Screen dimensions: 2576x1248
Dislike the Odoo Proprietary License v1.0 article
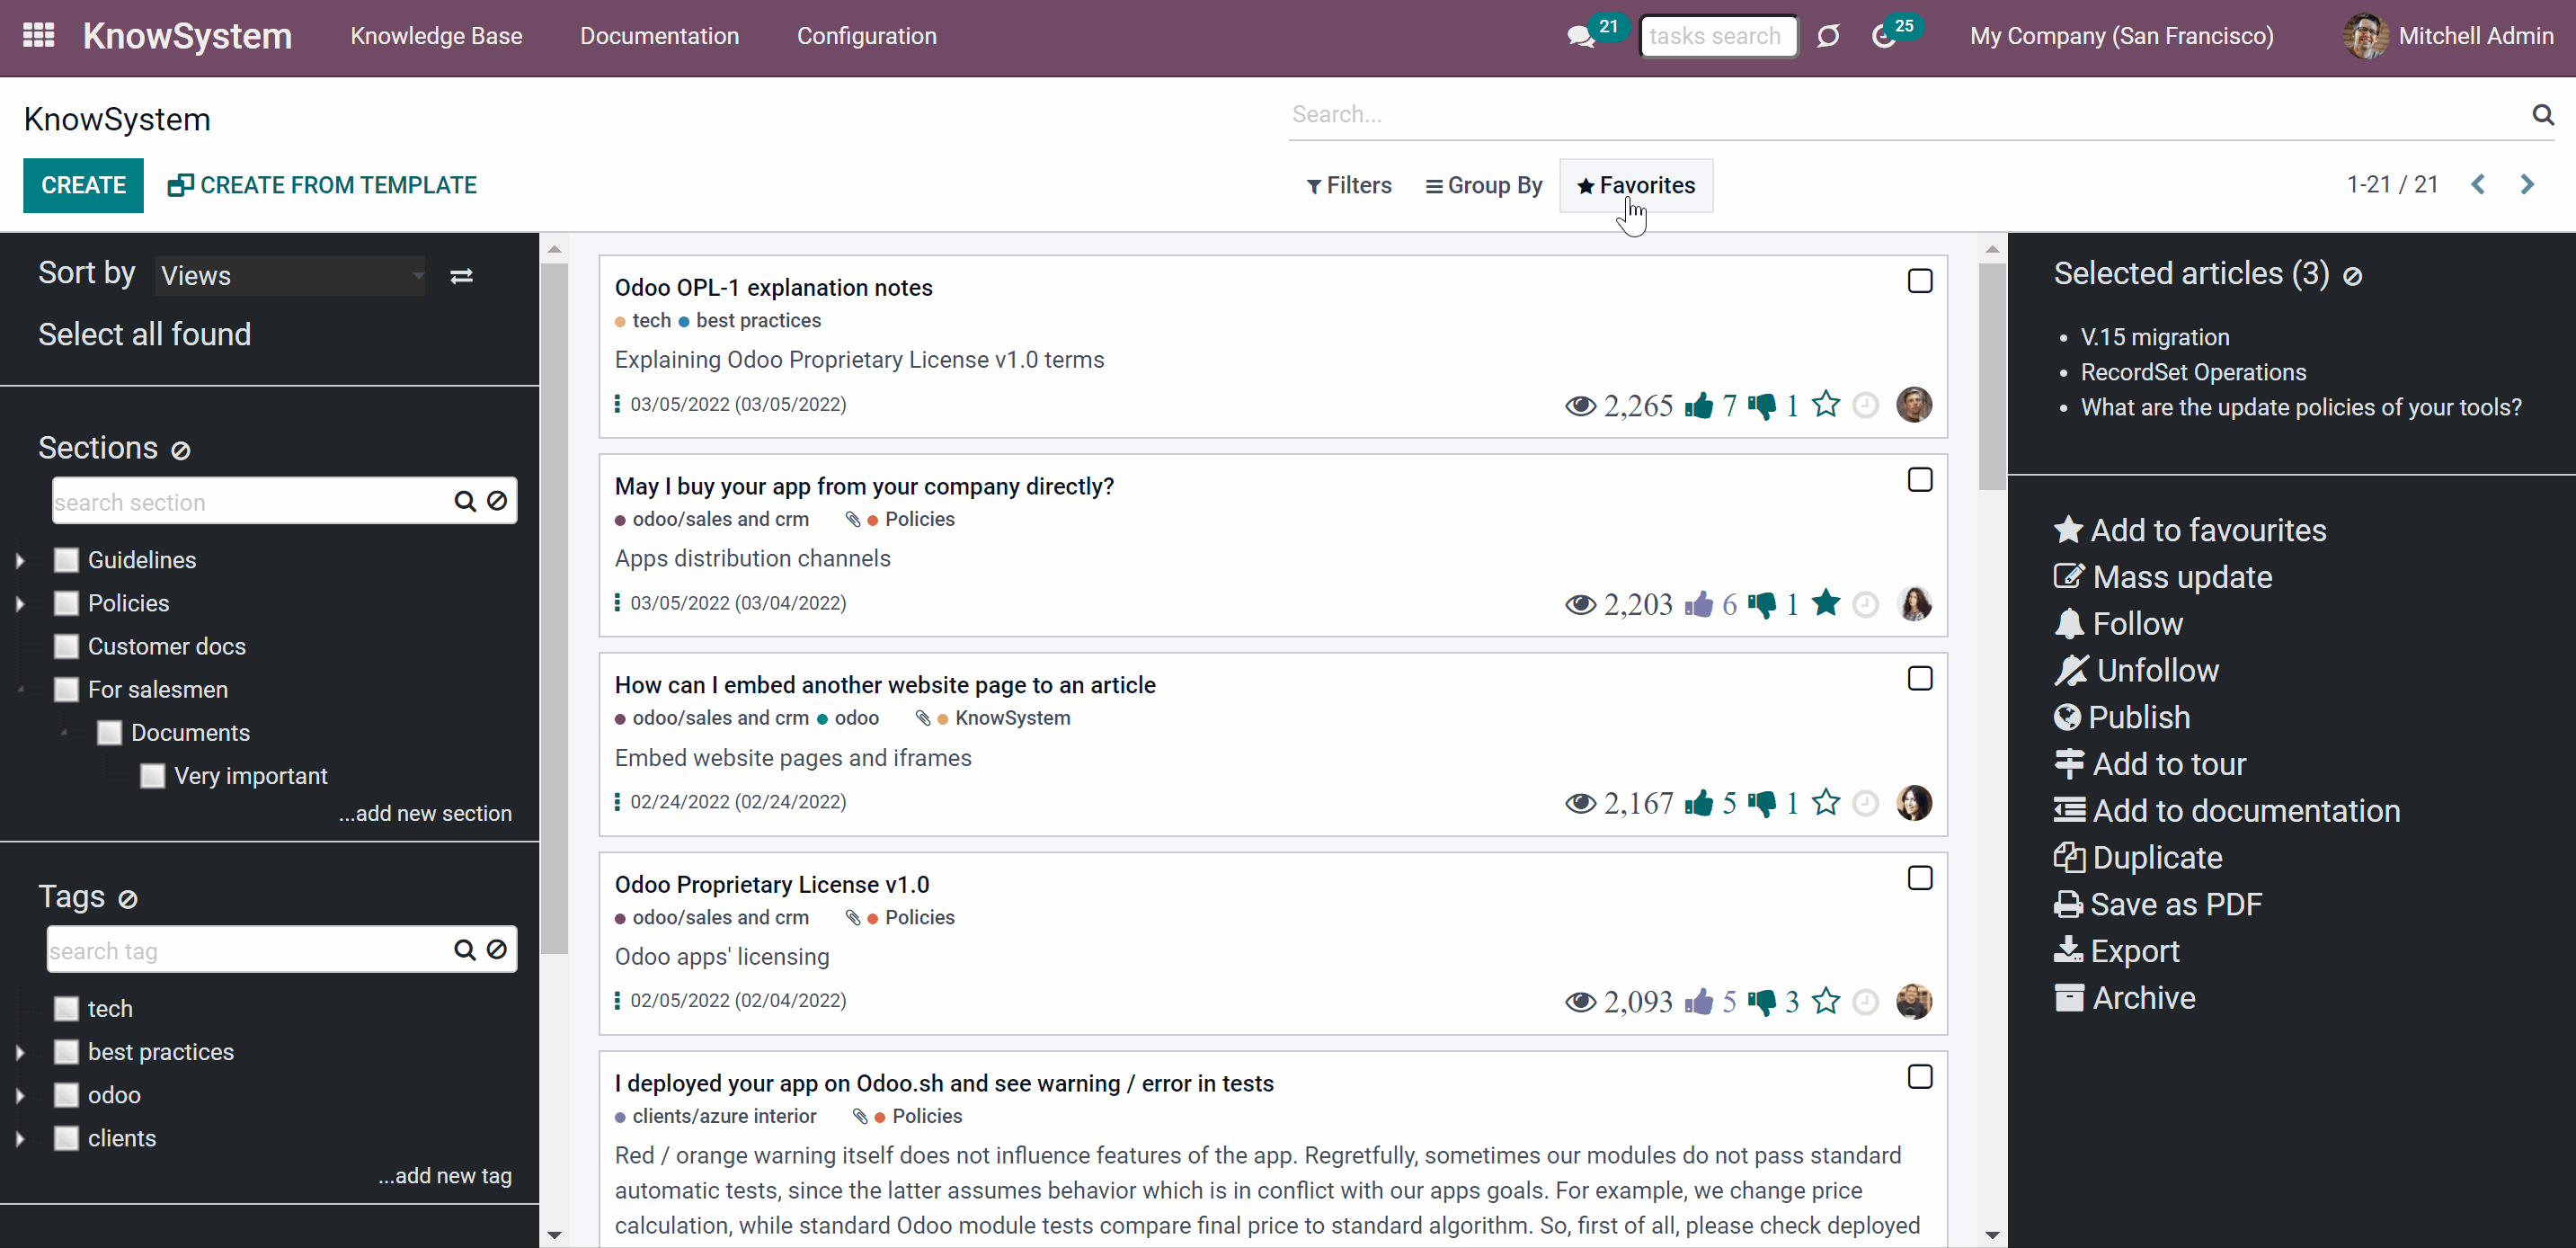click(1762, 1002)
